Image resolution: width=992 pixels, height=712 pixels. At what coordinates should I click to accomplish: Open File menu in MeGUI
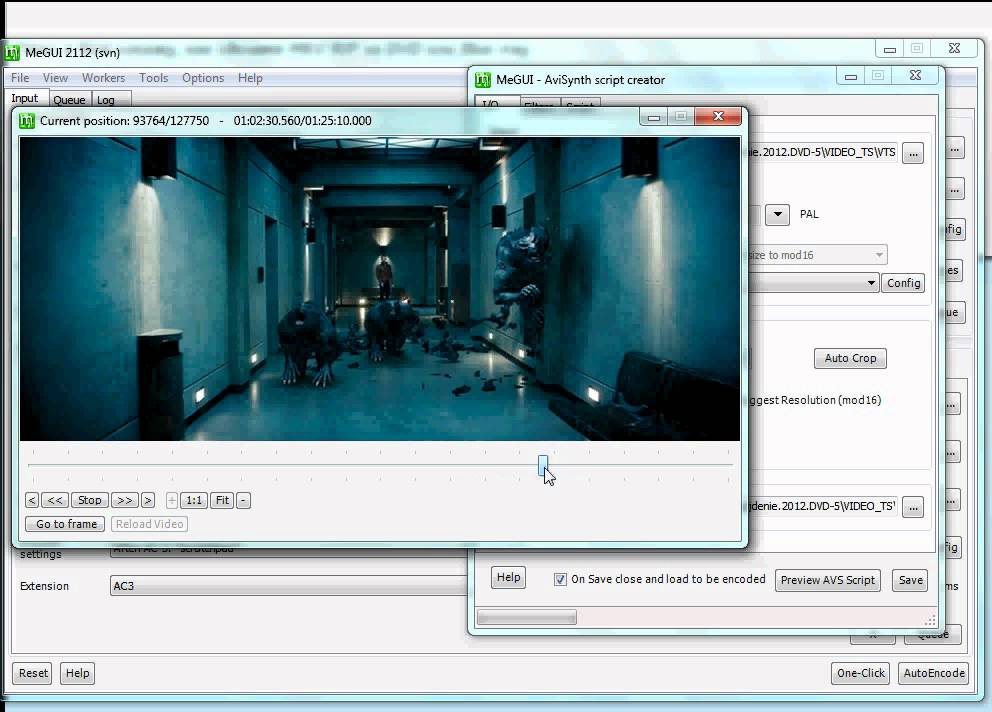pos(20,78)
